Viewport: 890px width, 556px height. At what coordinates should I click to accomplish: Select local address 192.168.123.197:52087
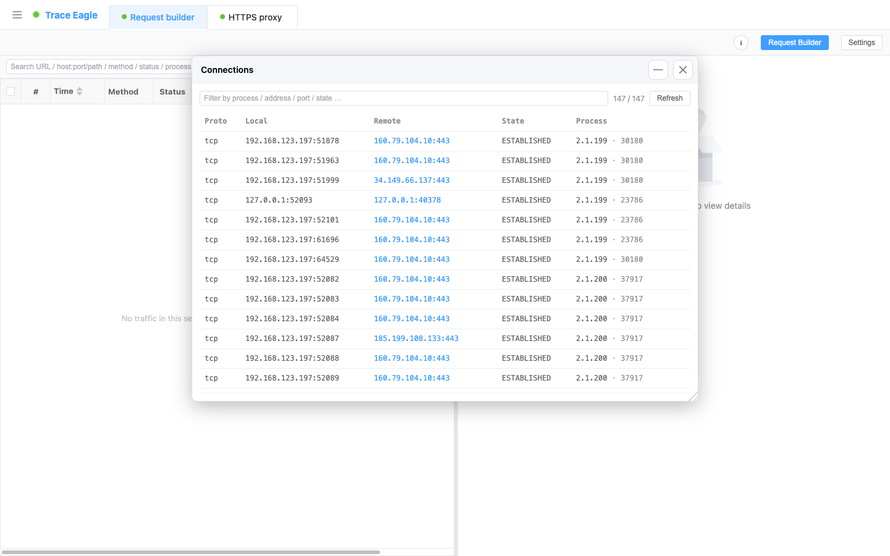pos(292,339)
